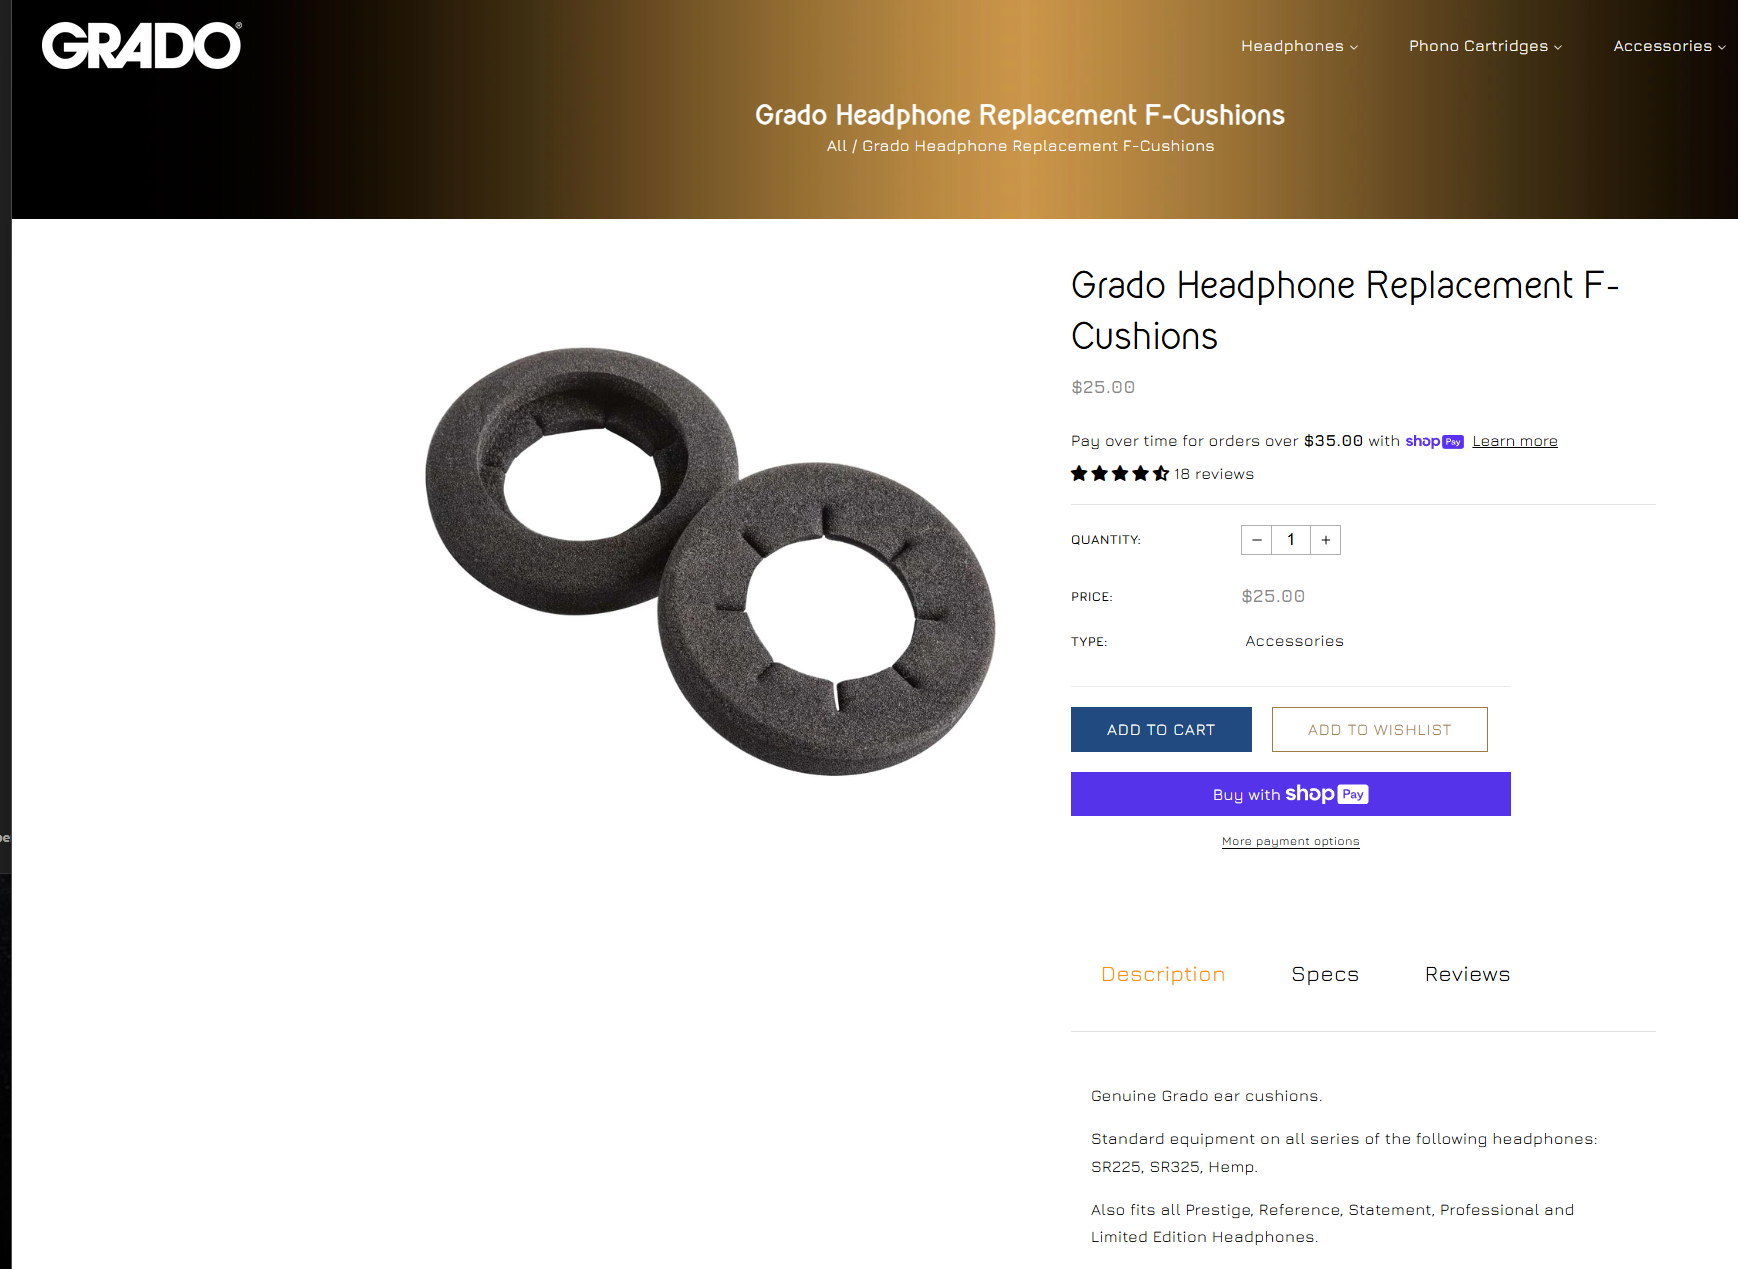Image resolution: width=1738 pixels, height=1269 pixels.
Task: Click the All breadcrumb link
Action: [x=836, y=146]
